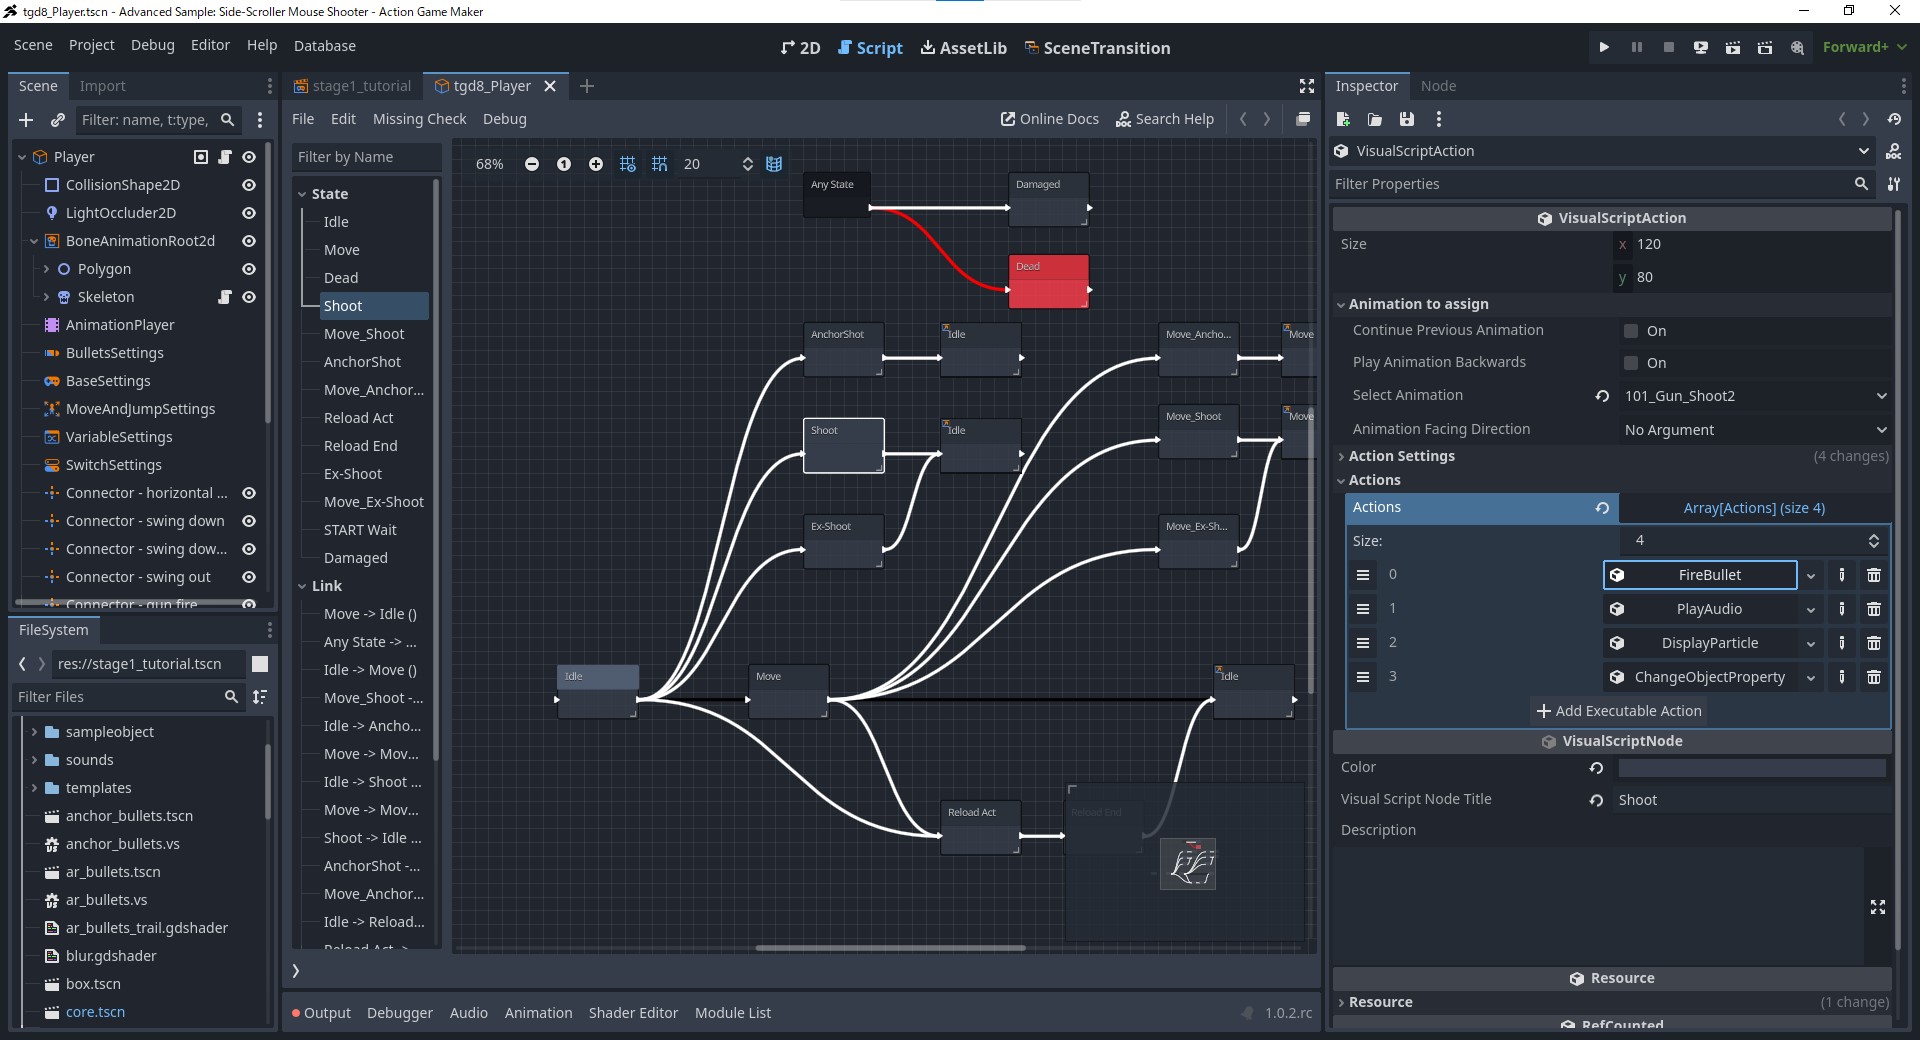Image resolution: width=1920 pixels, height=1040 pixels.
Task: Zoom out in the visual script graph
Action: pyautogui.click(x=532, y=164)
